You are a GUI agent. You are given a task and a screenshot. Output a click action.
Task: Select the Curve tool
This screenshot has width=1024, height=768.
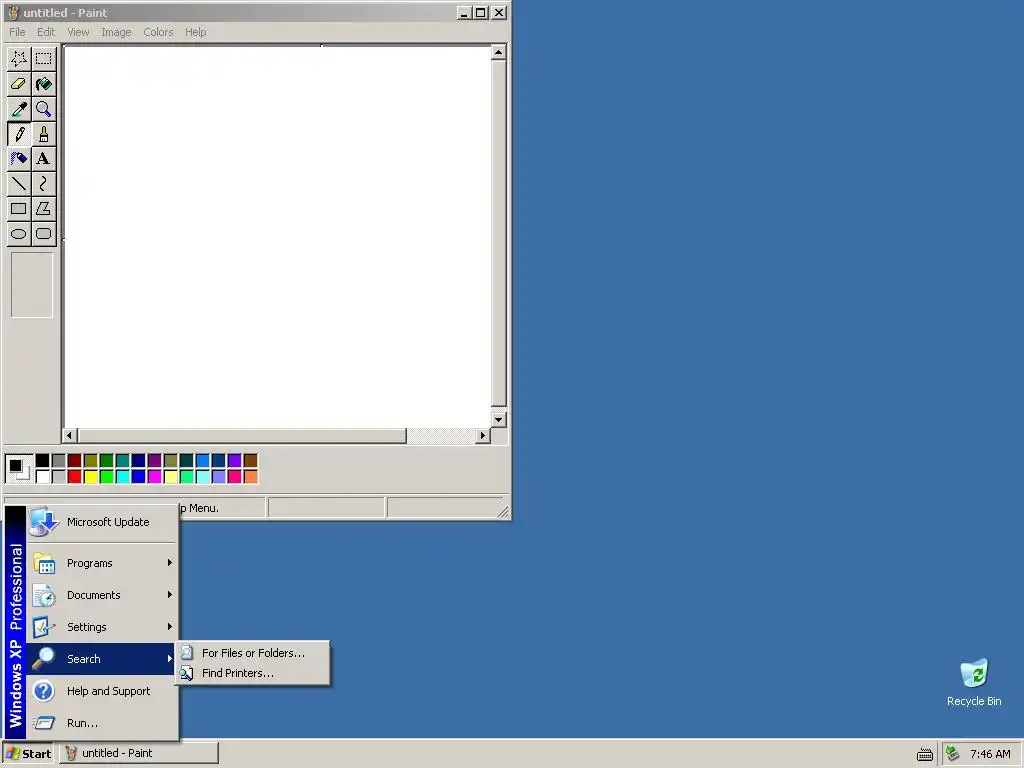(x=44, y=184)
